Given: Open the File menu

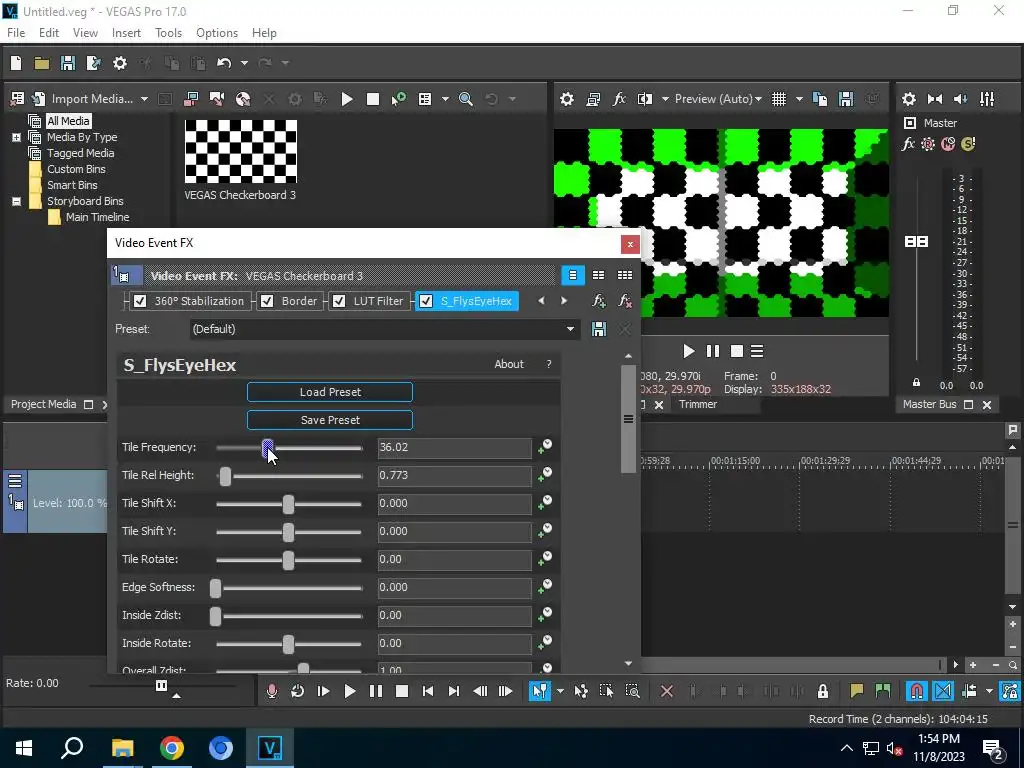Looking at the screenshot, I should pyautogui.click(x=16, y=33).
